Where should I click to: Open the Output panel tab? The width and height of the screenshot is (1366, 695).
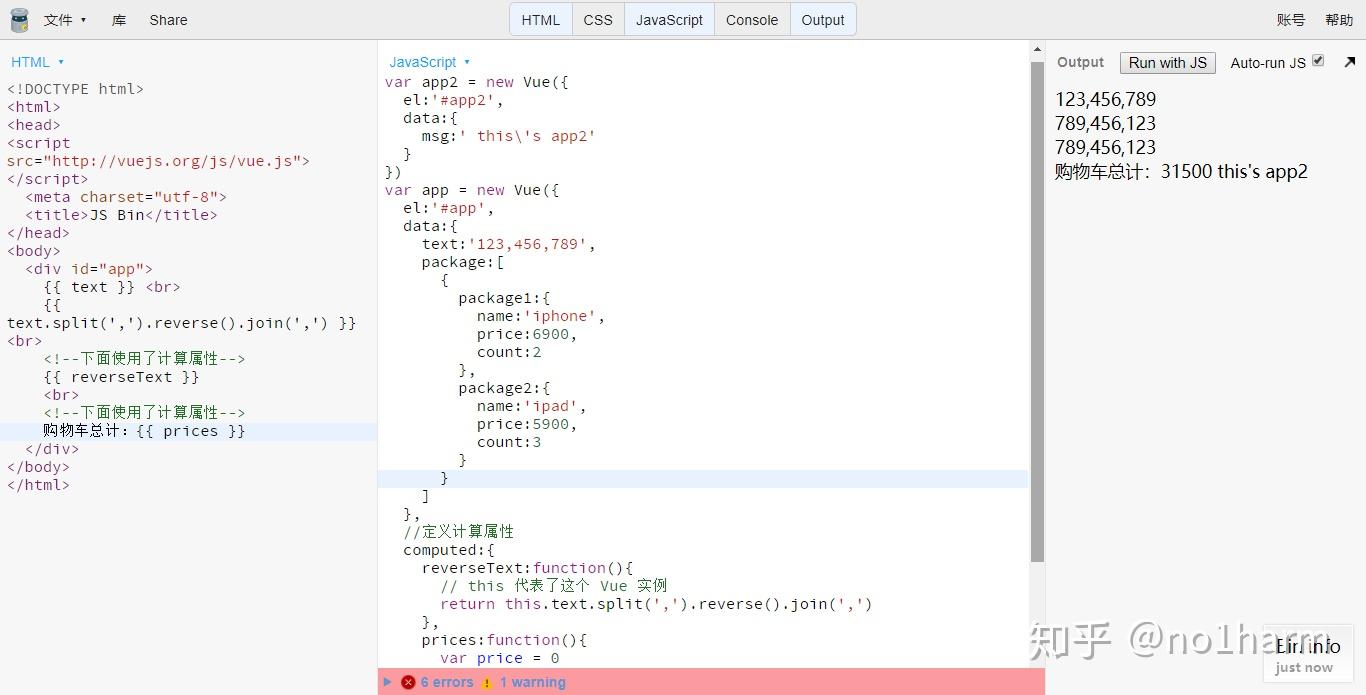[822, 18]
